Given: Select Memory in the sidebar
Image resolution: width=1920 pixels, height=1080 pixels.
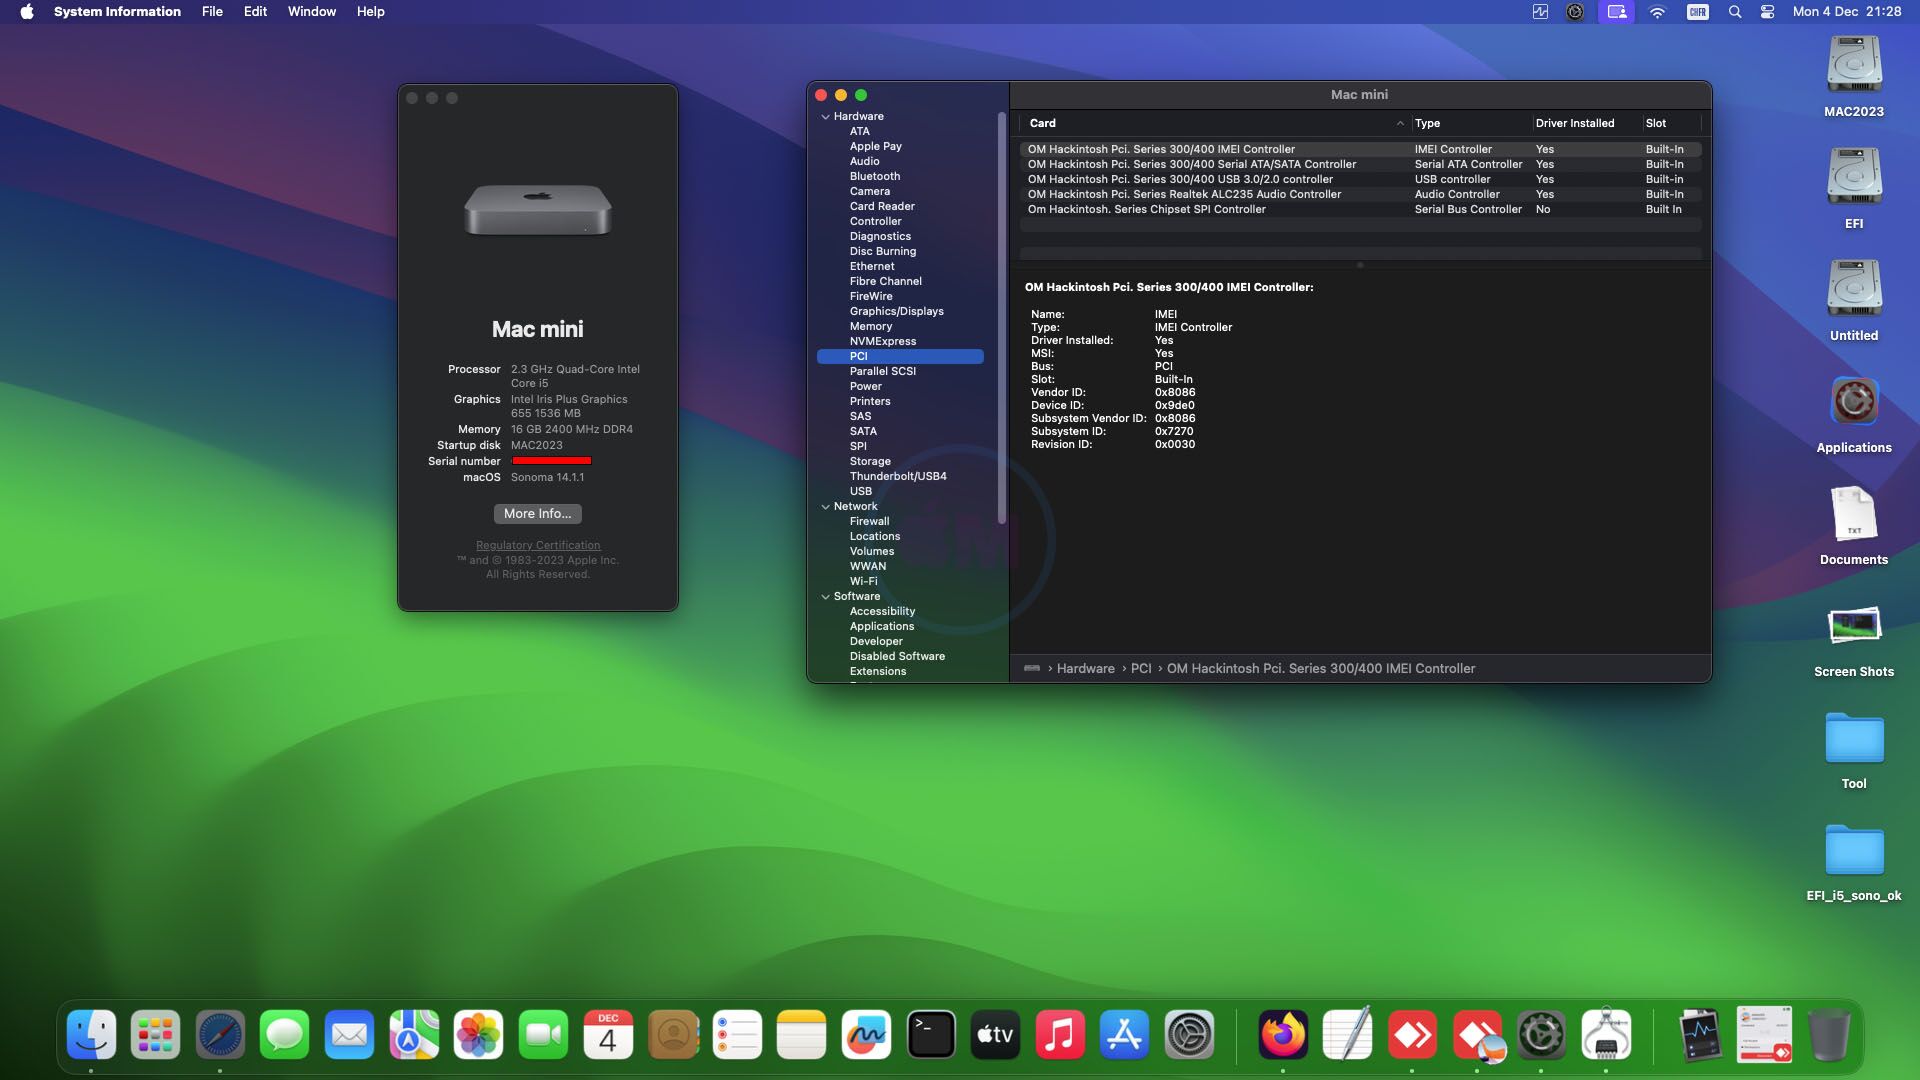Looking at the screenshot, I should click(870, 327).
